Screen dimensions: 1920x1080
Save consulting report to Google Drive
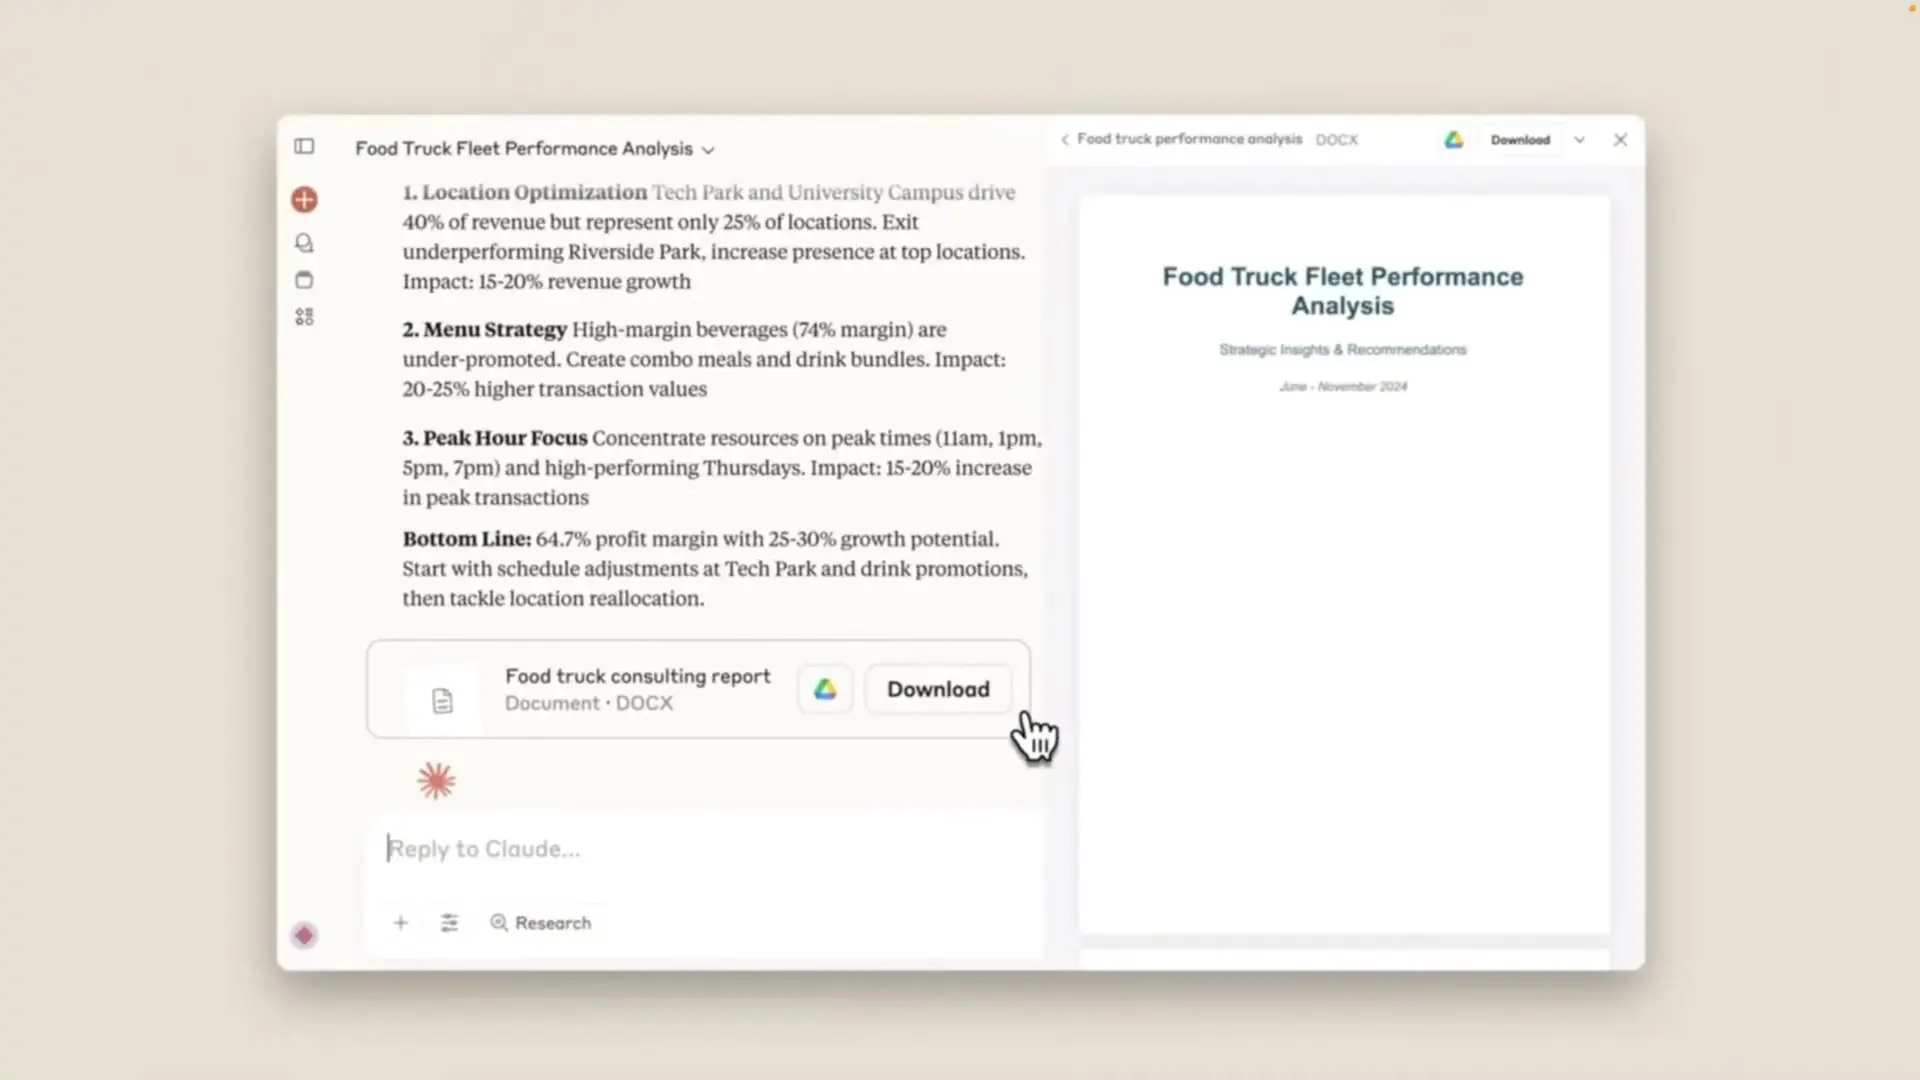click(x=825, y=689)
